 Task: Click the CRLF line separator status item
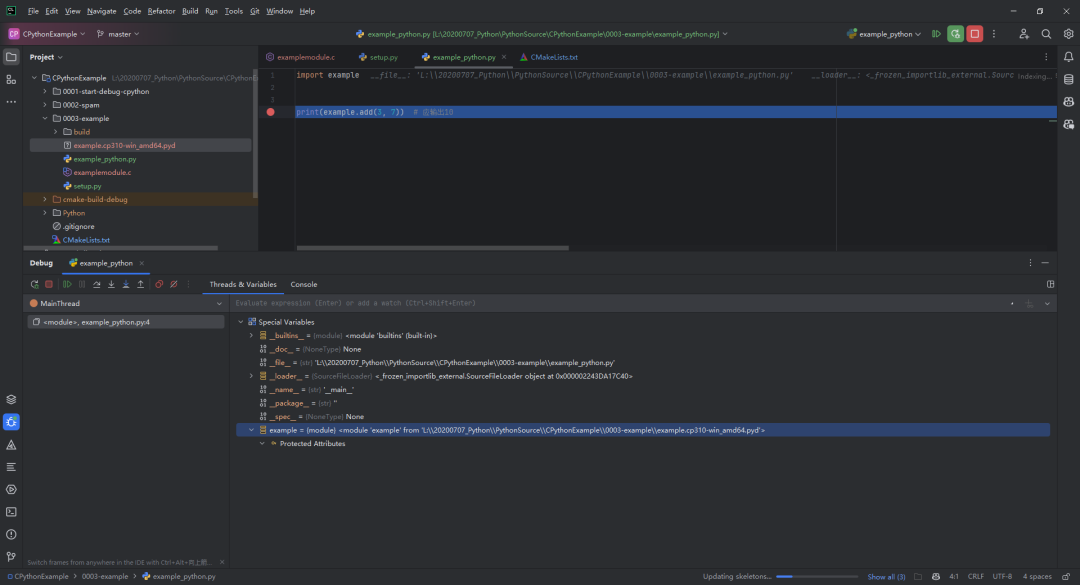tap(975, 577)
